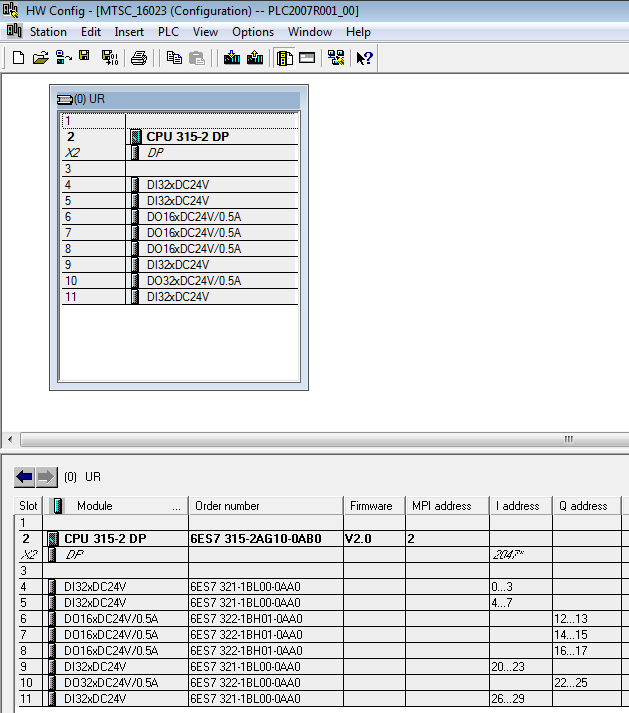The image size is (629, 713).
Task: Click the Upload to PG icon
Action: click(x=255, y=58)
